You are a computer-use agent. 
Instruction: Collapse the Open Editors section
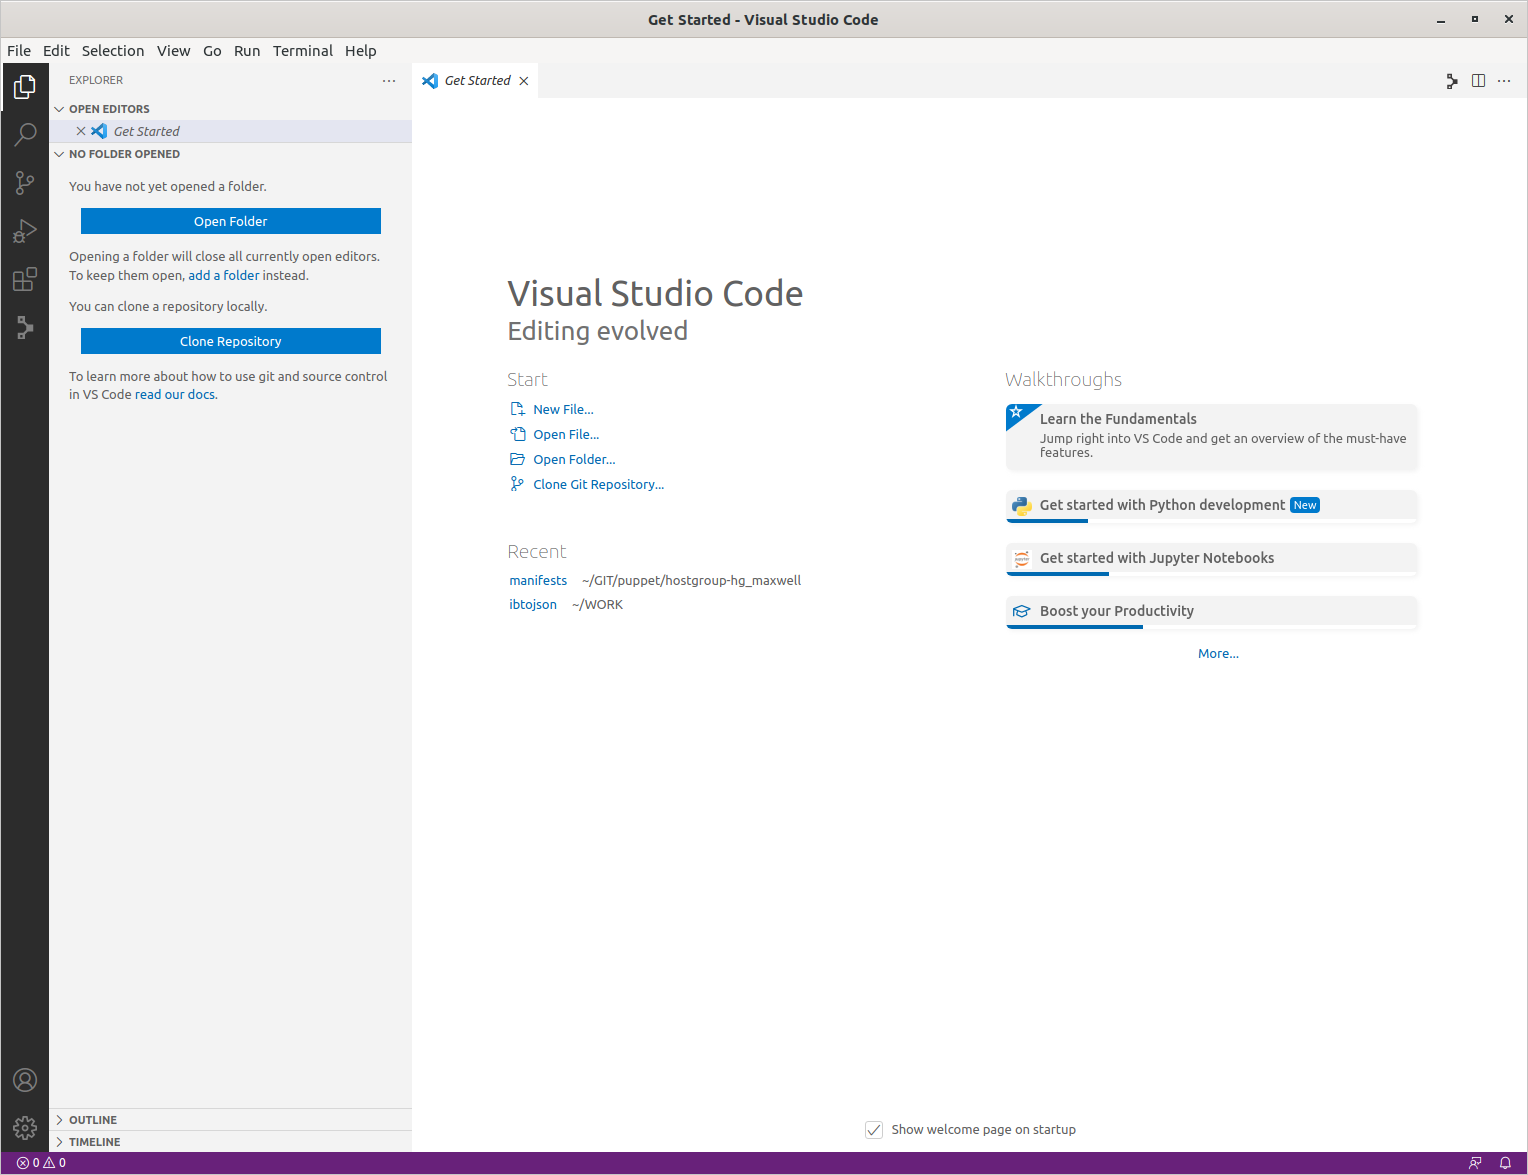click(108, 109)
